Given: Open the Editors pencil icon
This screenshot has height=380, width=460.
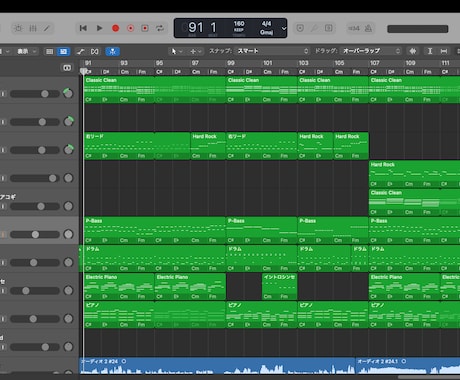Looking at the screenshot, I should tap(47, 28).
